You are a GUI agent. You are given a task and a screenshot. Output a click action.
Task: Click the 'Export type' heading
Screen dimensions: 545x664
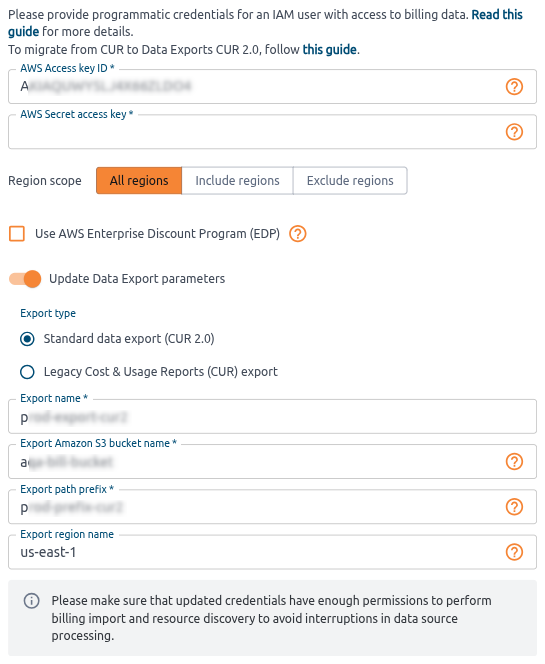[x=48, y=313]
